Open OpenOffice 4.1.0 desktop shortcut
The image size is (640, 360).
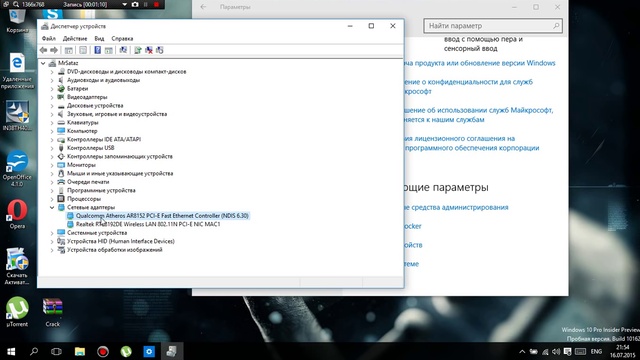pos(17,169)
